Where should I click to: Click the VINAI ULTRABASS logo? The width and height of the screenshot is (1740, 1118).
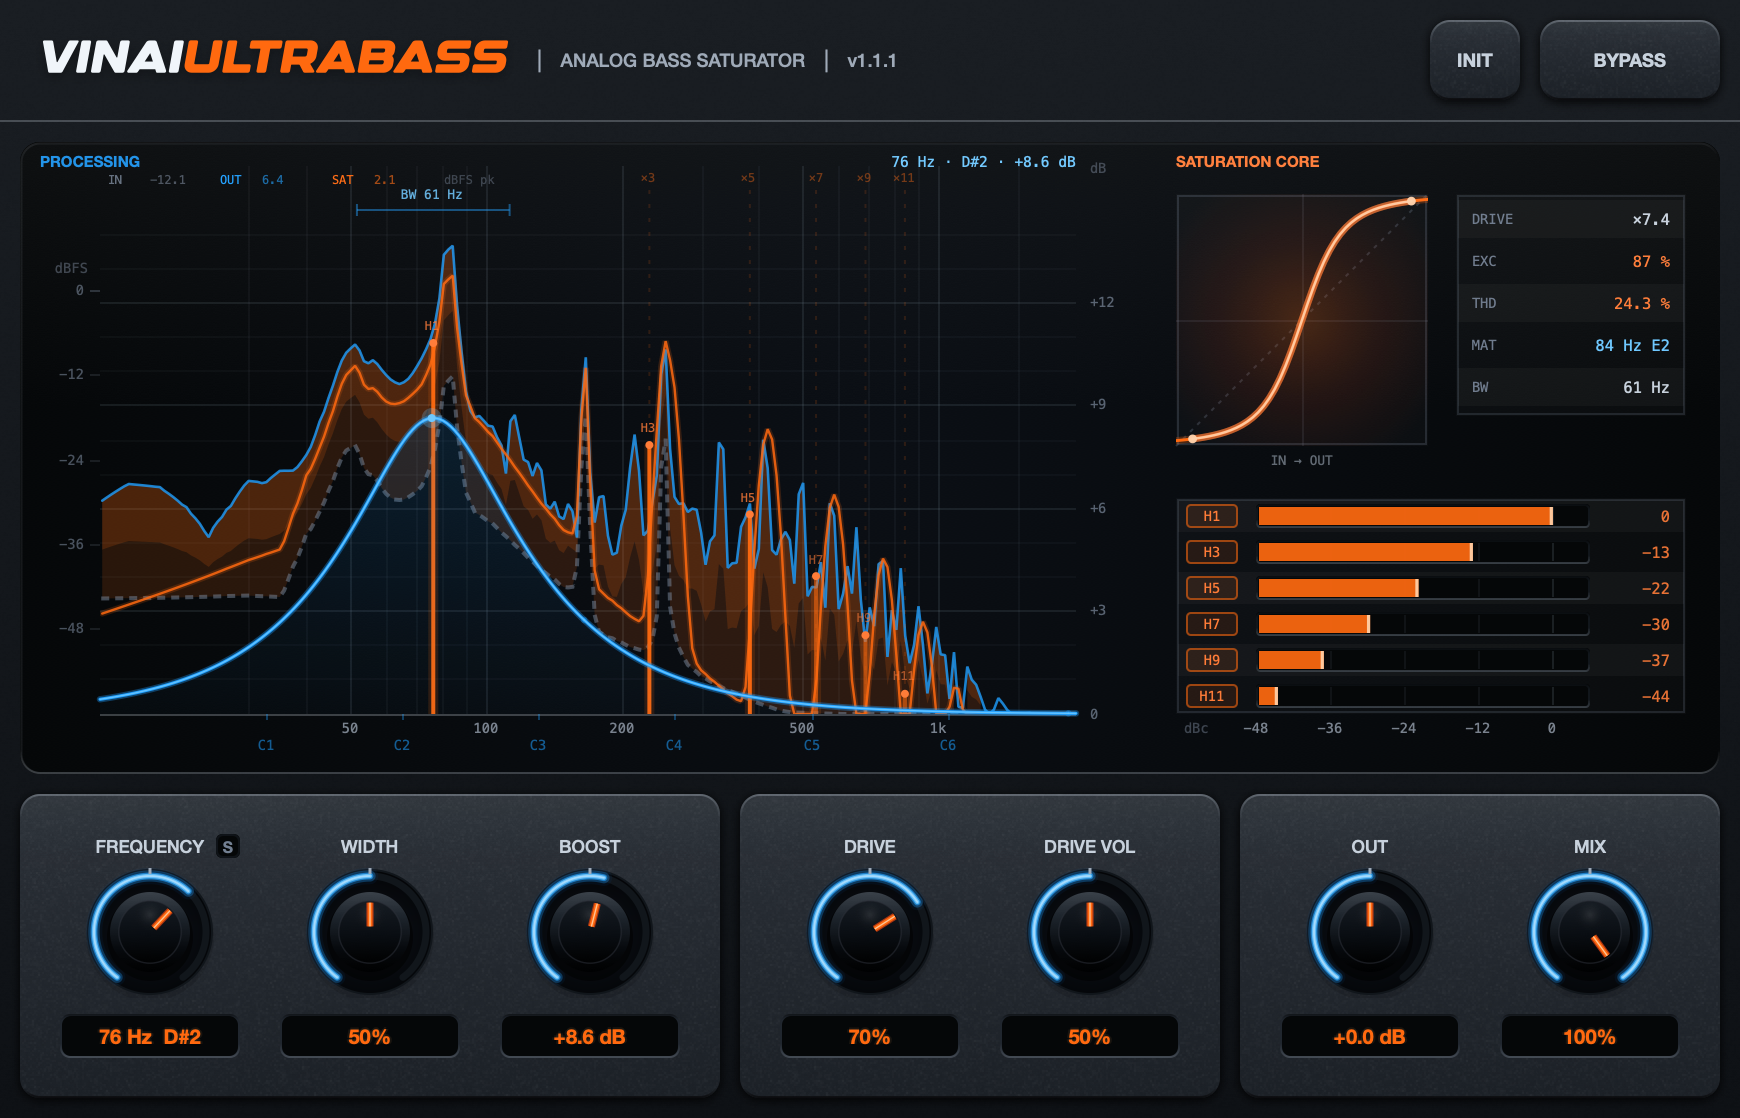coord(275,58)
